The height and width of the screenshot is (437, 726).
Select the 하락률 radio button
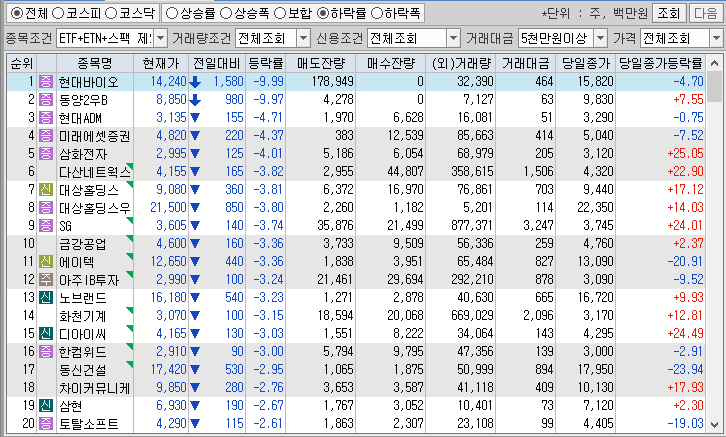323,13
